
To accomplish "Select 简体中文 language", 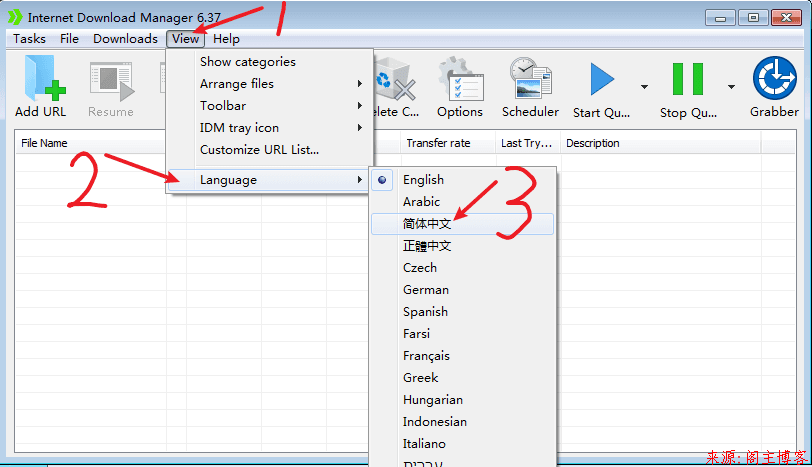I will coord(462,224).
